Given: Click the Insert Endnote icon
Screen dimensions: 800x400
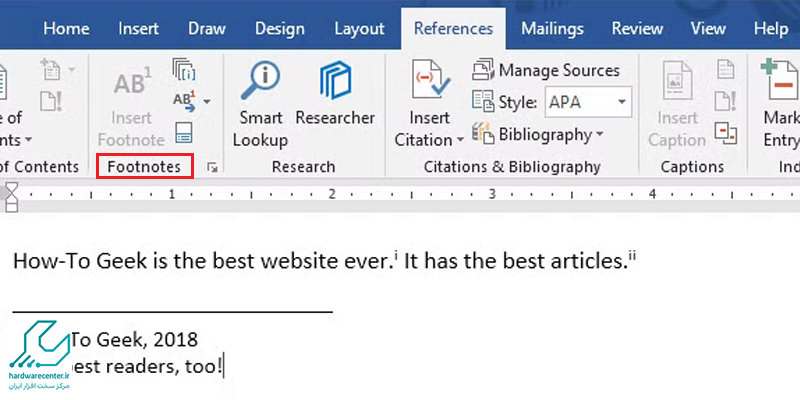Looking at the screenshot, I should 184,70.
